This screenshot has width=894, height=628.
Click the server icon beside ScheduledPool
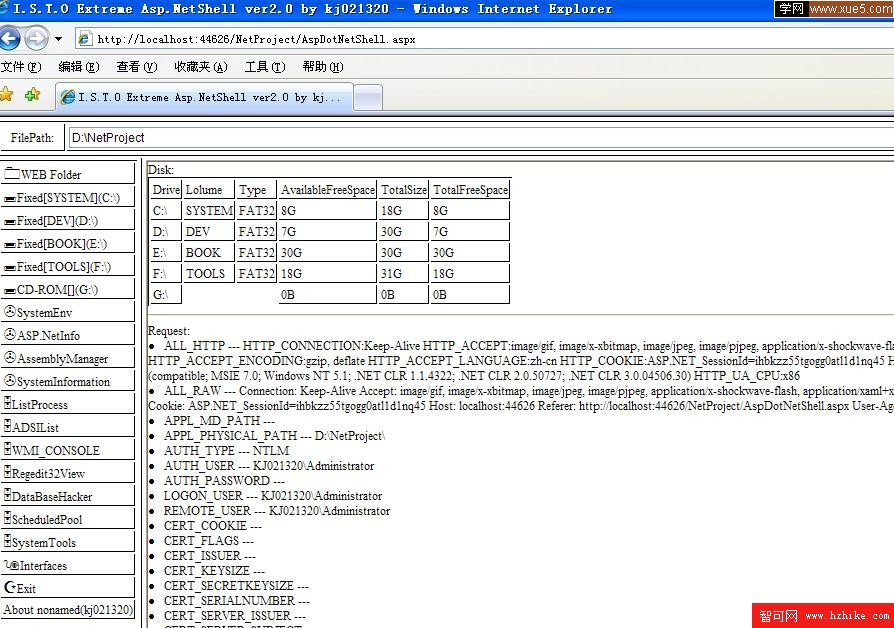(x=7, y=518)
